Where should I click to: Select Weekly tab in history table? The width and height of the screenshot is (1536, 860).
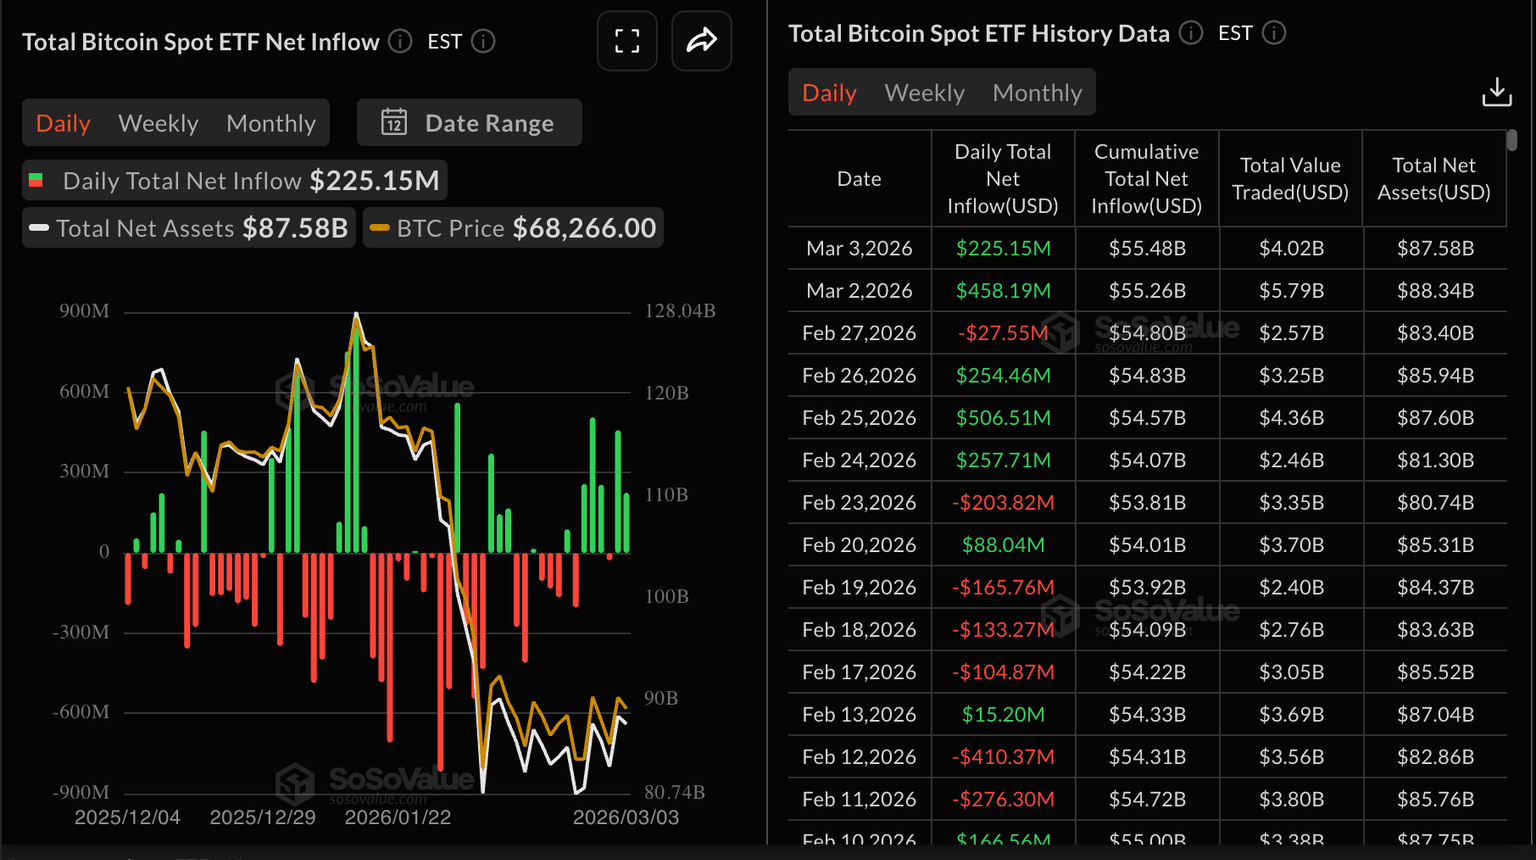point(924,93)
